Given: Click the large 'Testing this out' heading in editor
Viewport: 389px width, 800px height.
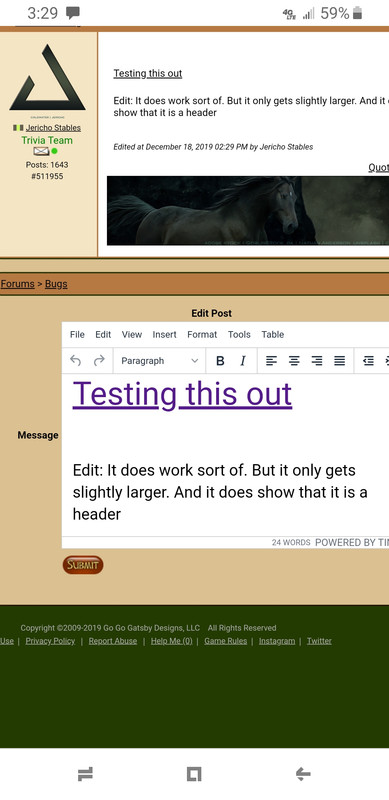Looking at the screenshot, I should click(182, 394).
